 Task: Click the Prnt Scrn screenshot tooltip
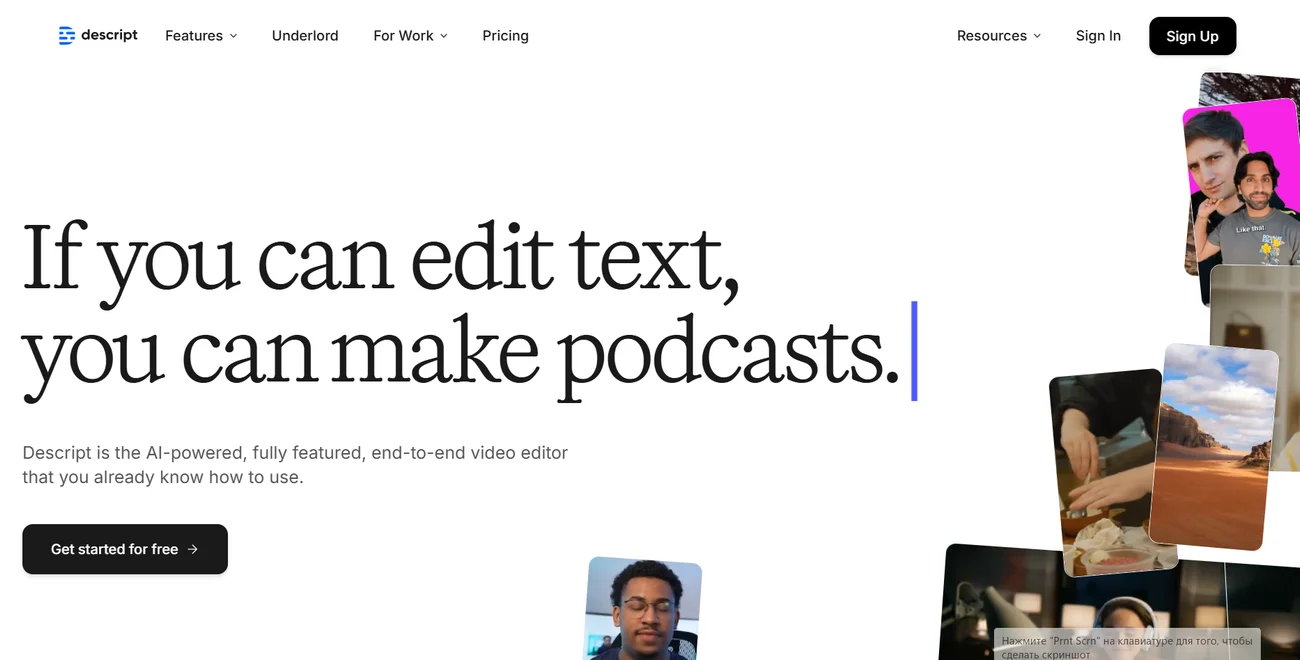[1127, 645]
